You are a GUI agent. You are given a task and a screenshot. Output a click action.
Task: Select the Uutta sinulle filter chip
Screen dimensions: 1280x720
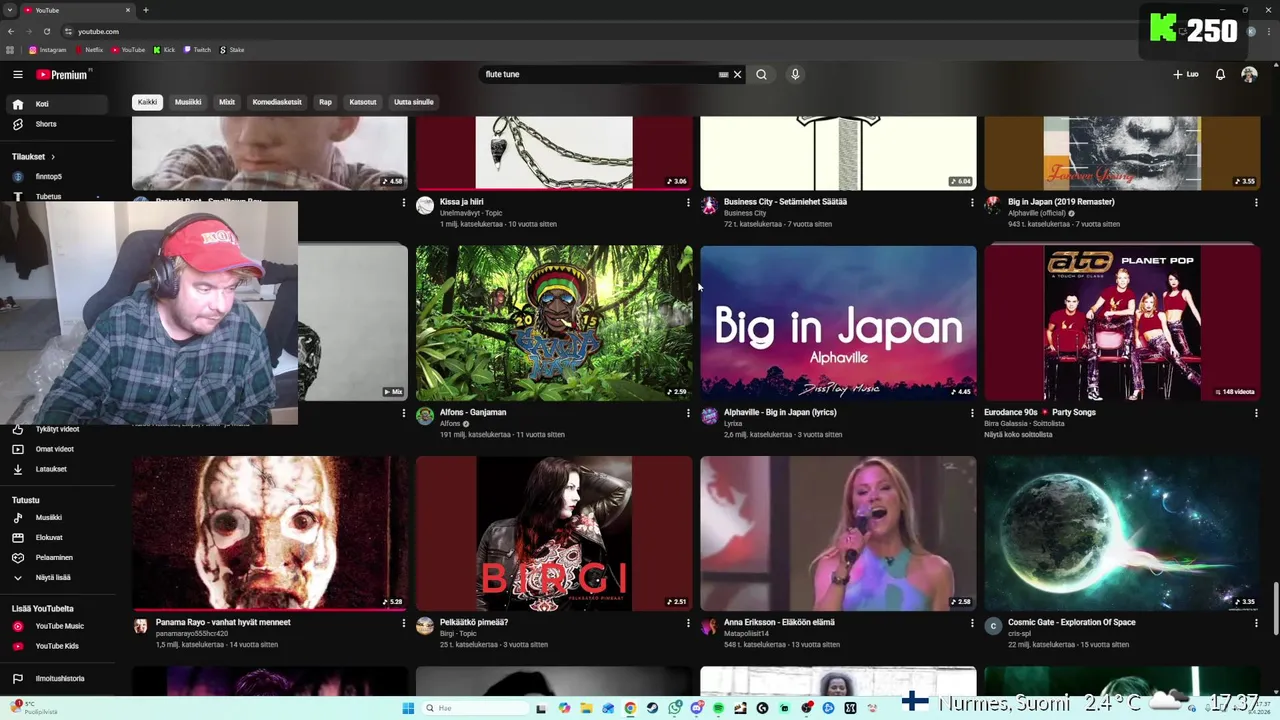click(x=413, y=102)
